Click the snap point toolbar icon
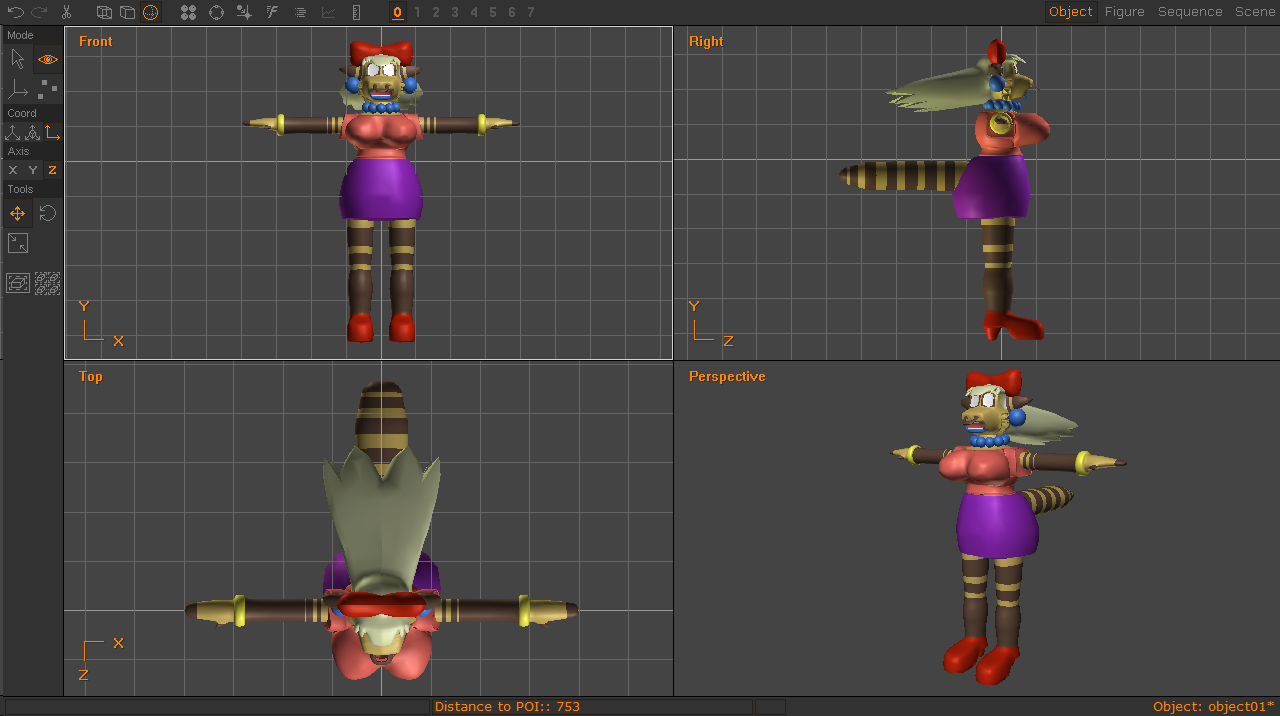Viewport: 1280px width, 716px height. [x=244, y=12]
